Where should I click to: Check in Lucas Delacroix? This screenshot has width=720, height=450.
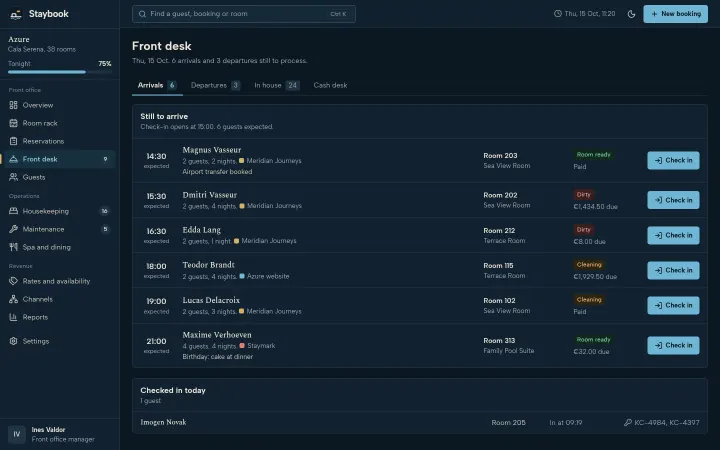[673, 305]
